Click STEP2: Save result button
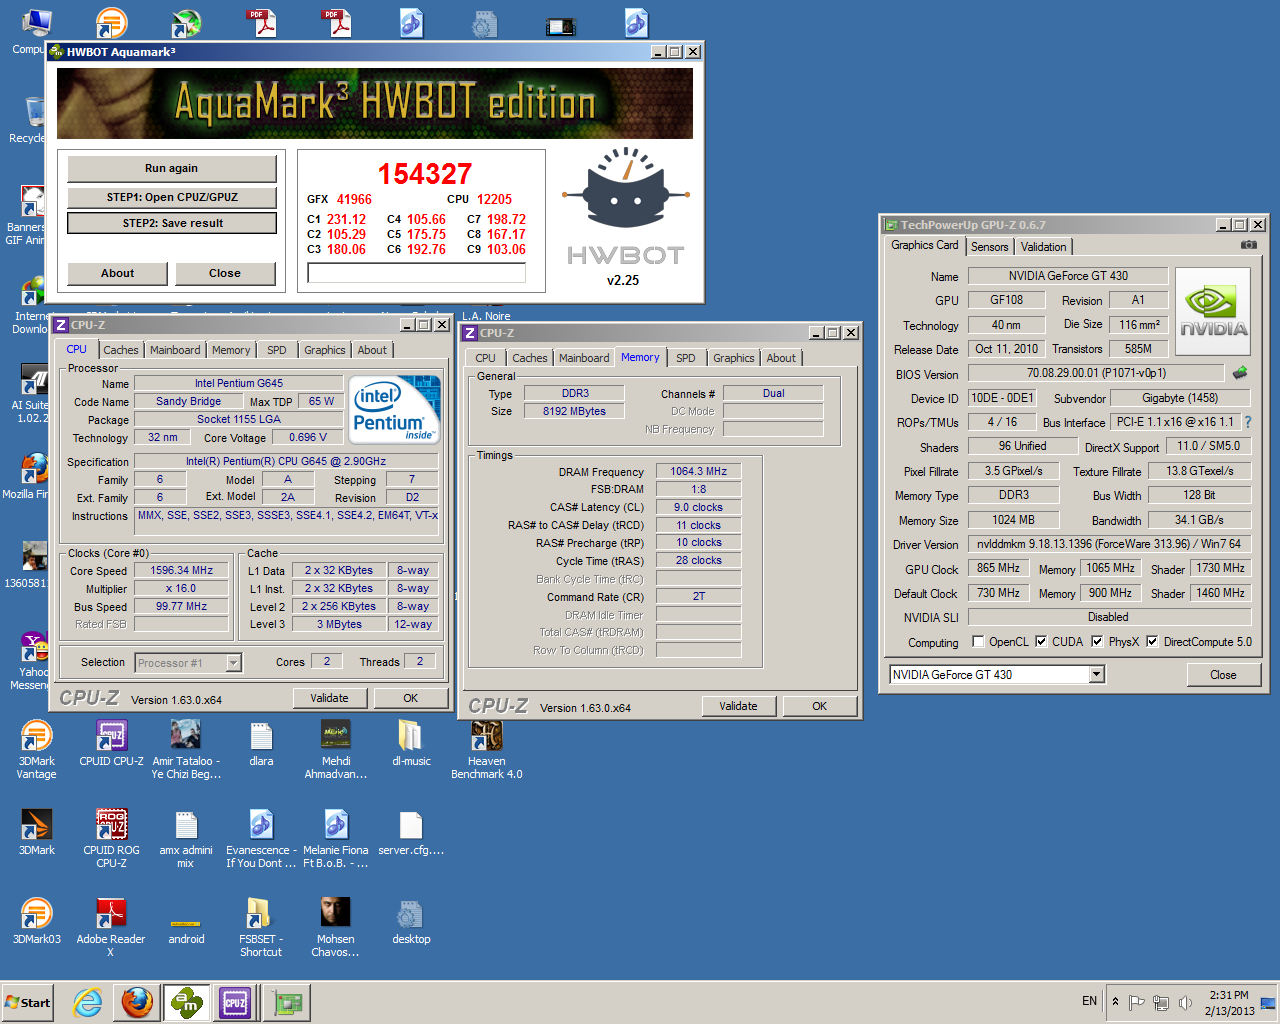The width and height of the screenshot is (1280, 1024). pyautogui.click(x=171, y=222)
